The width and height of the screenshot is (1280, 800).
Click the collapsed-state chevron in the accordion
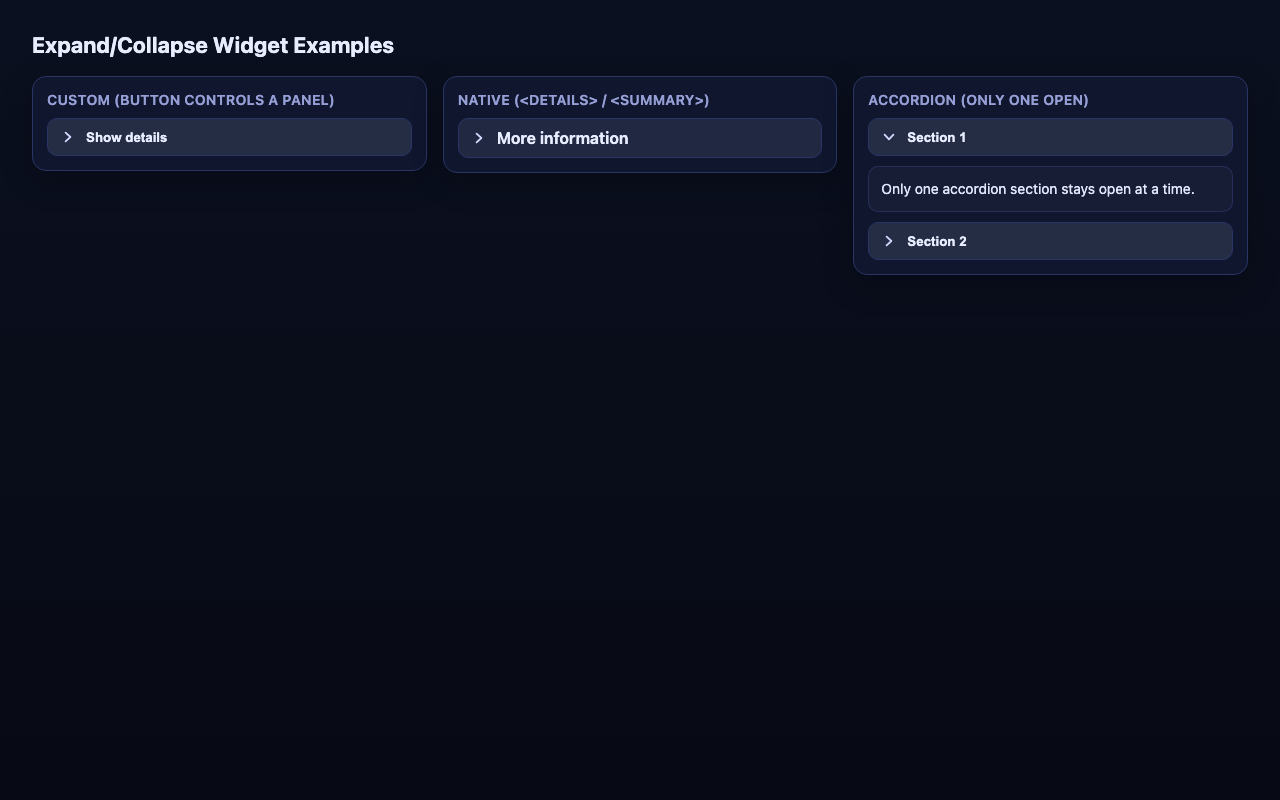click(x=889, y=241)
